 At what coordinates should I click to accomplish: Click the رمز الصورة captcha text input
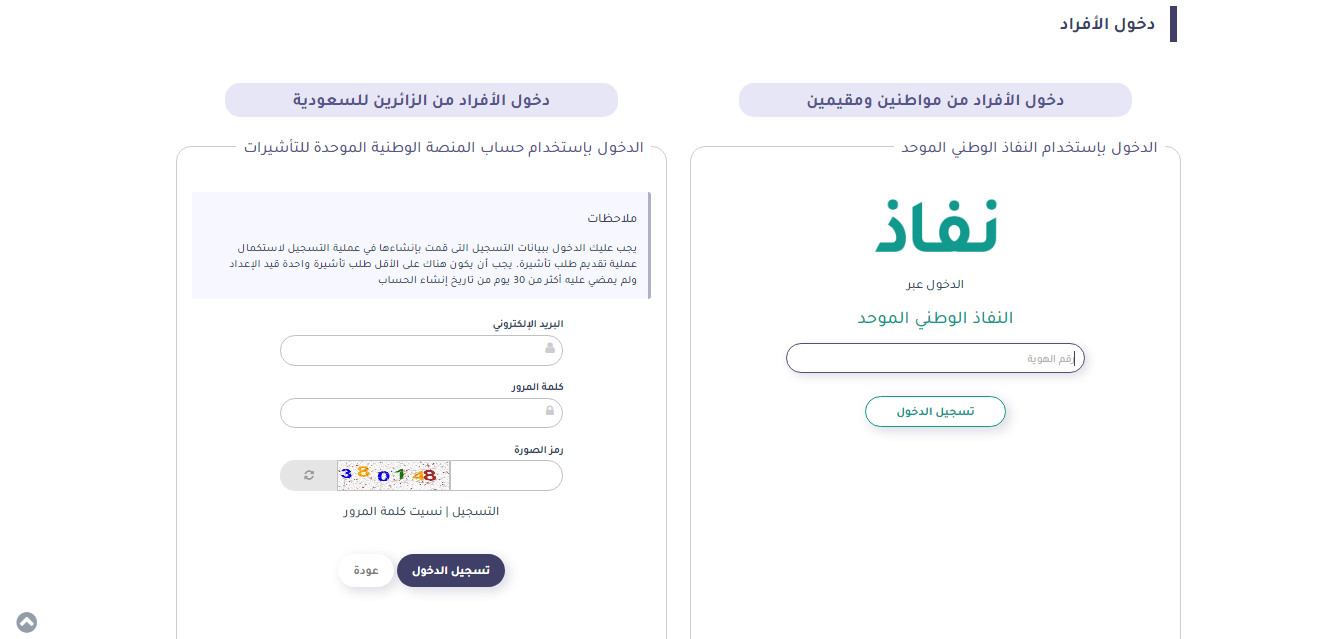tap(505, 475)
